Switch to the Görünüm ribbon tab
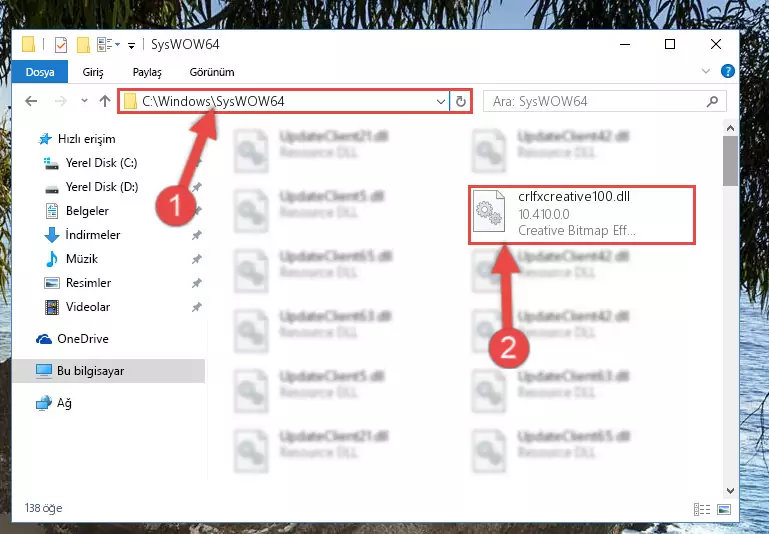The height and width of the screenshot is (534, 769). pyautogui.click(x=212, y=72)
